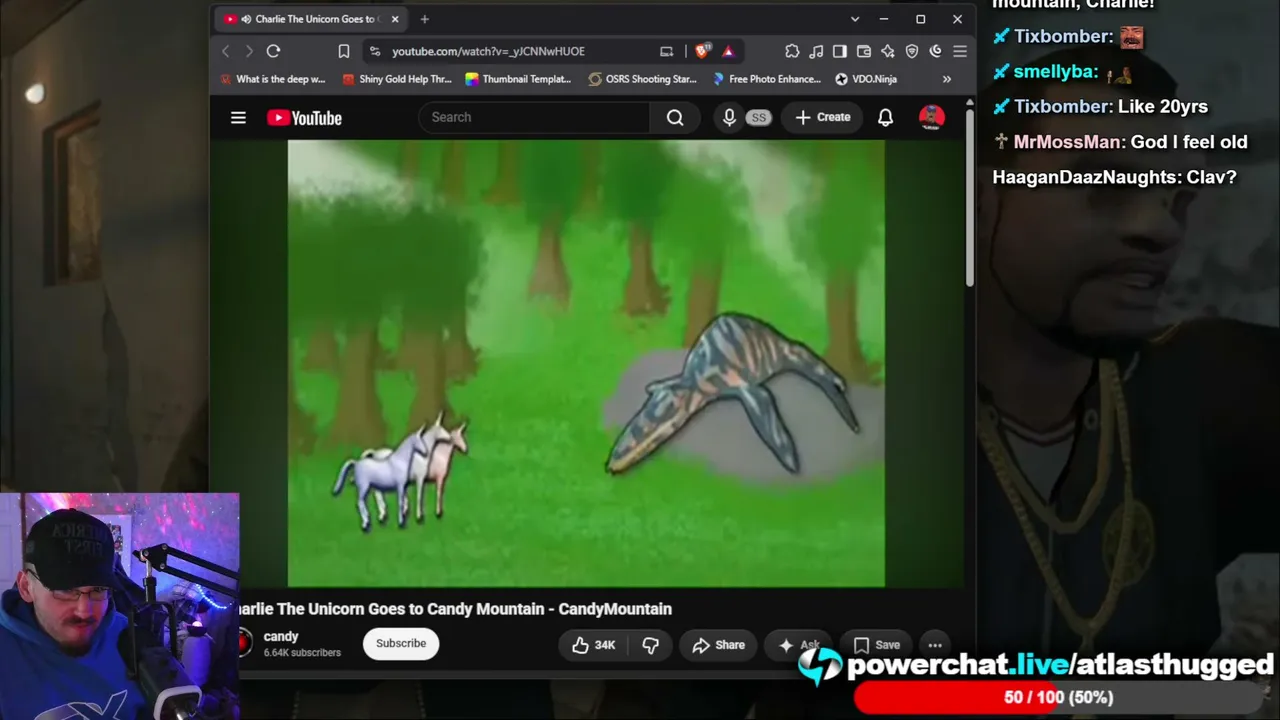Click the '50 / 100 (50%)' progress bar
Viewport: 1280px width, 720px height.
1058,698
